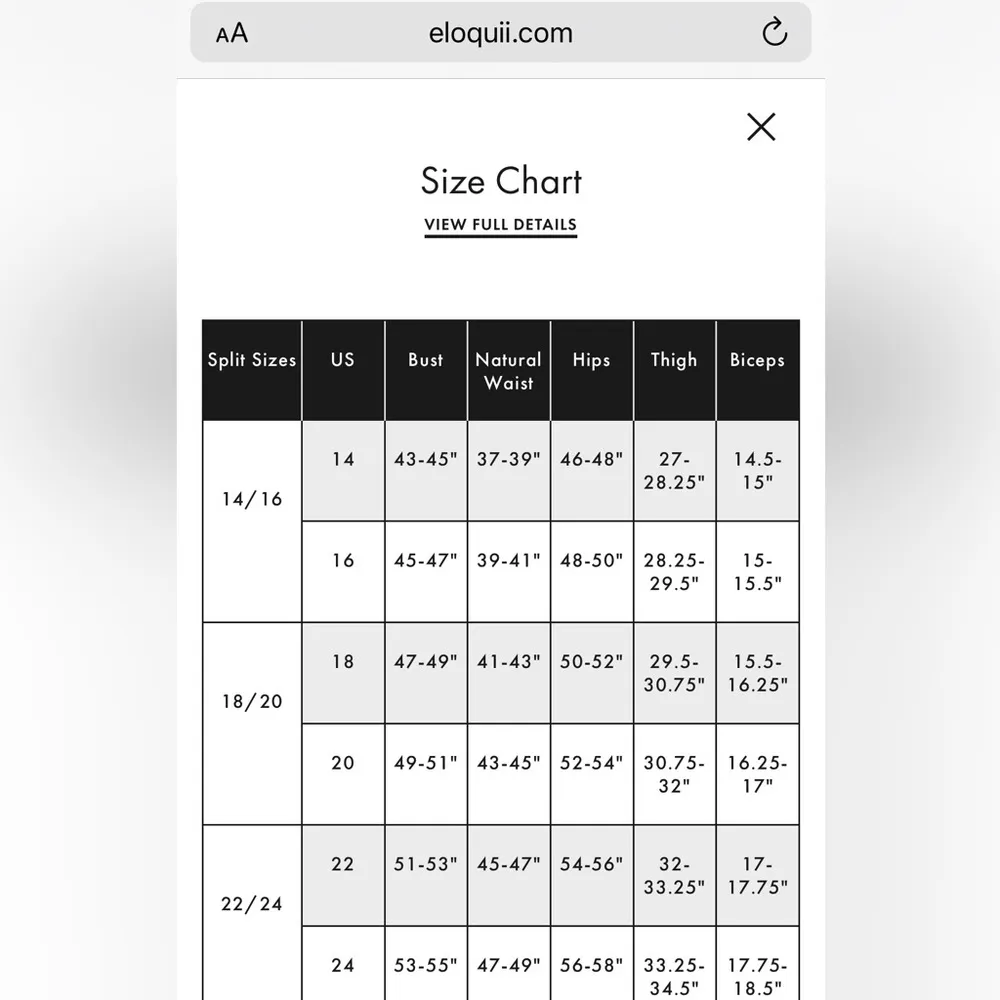The width and height of the screenshot is (1000, 1000).
Task: Open the View Full Details link
Action: [500, 225]
